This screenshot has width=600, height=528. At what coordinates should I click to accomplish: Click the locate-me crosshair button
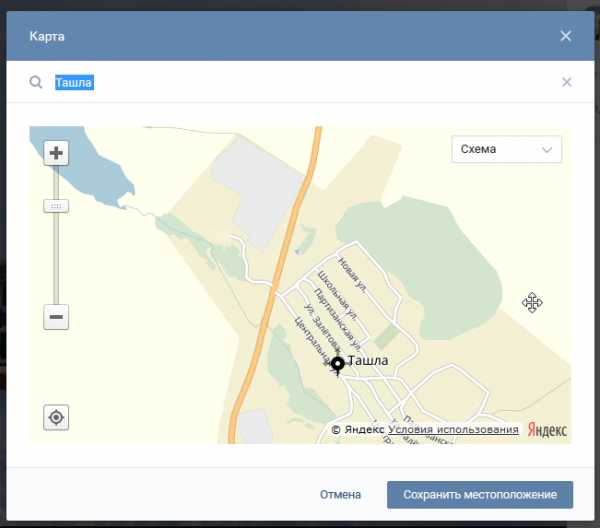56,417
